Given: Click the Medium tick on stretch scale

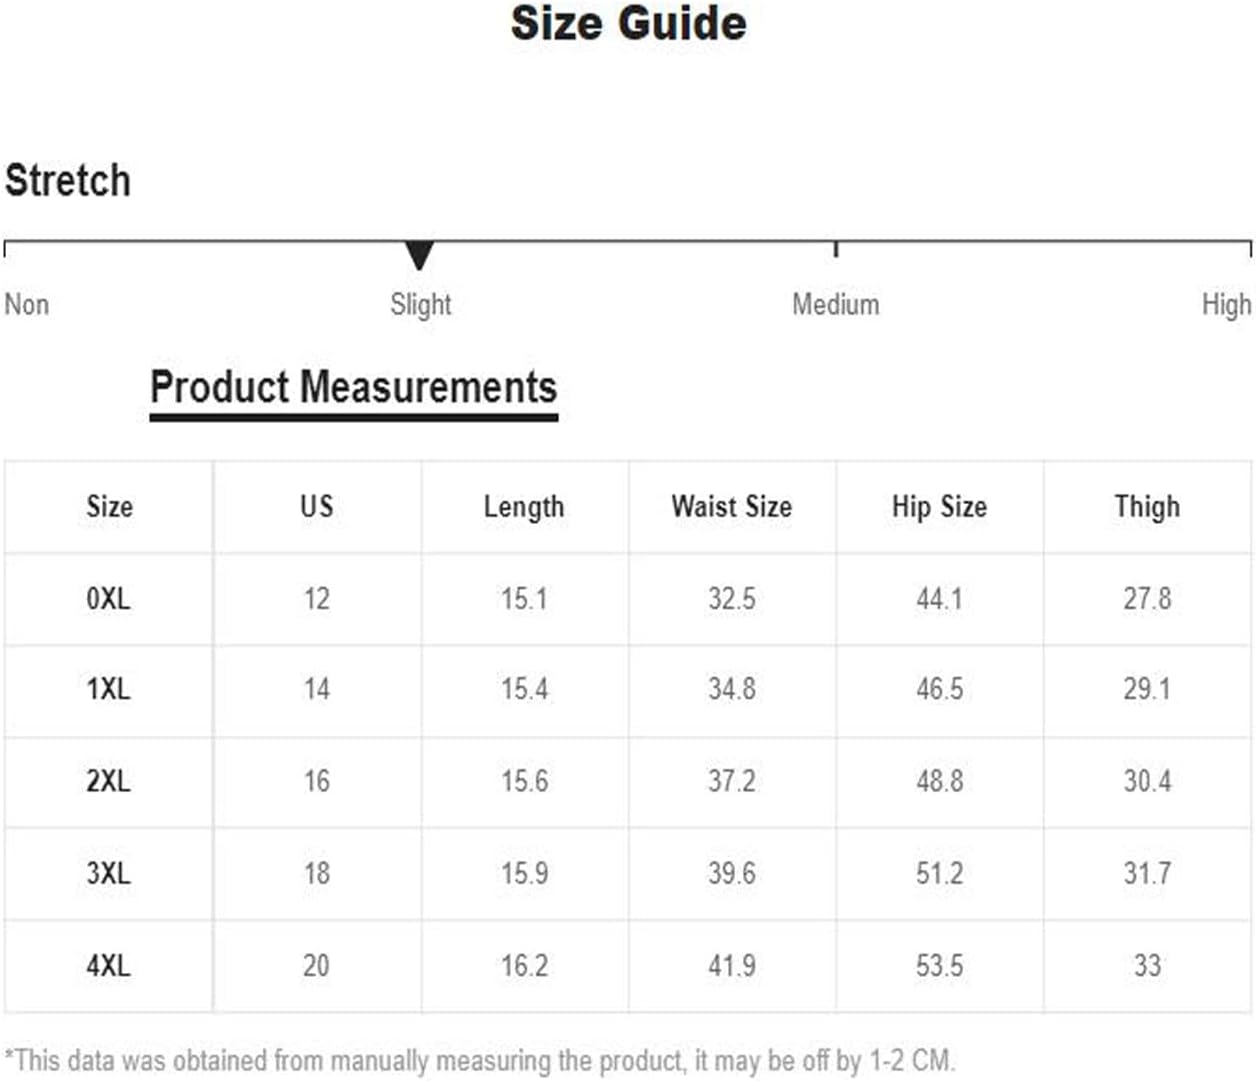Looking at the screenshot, I should coord(836,249).
